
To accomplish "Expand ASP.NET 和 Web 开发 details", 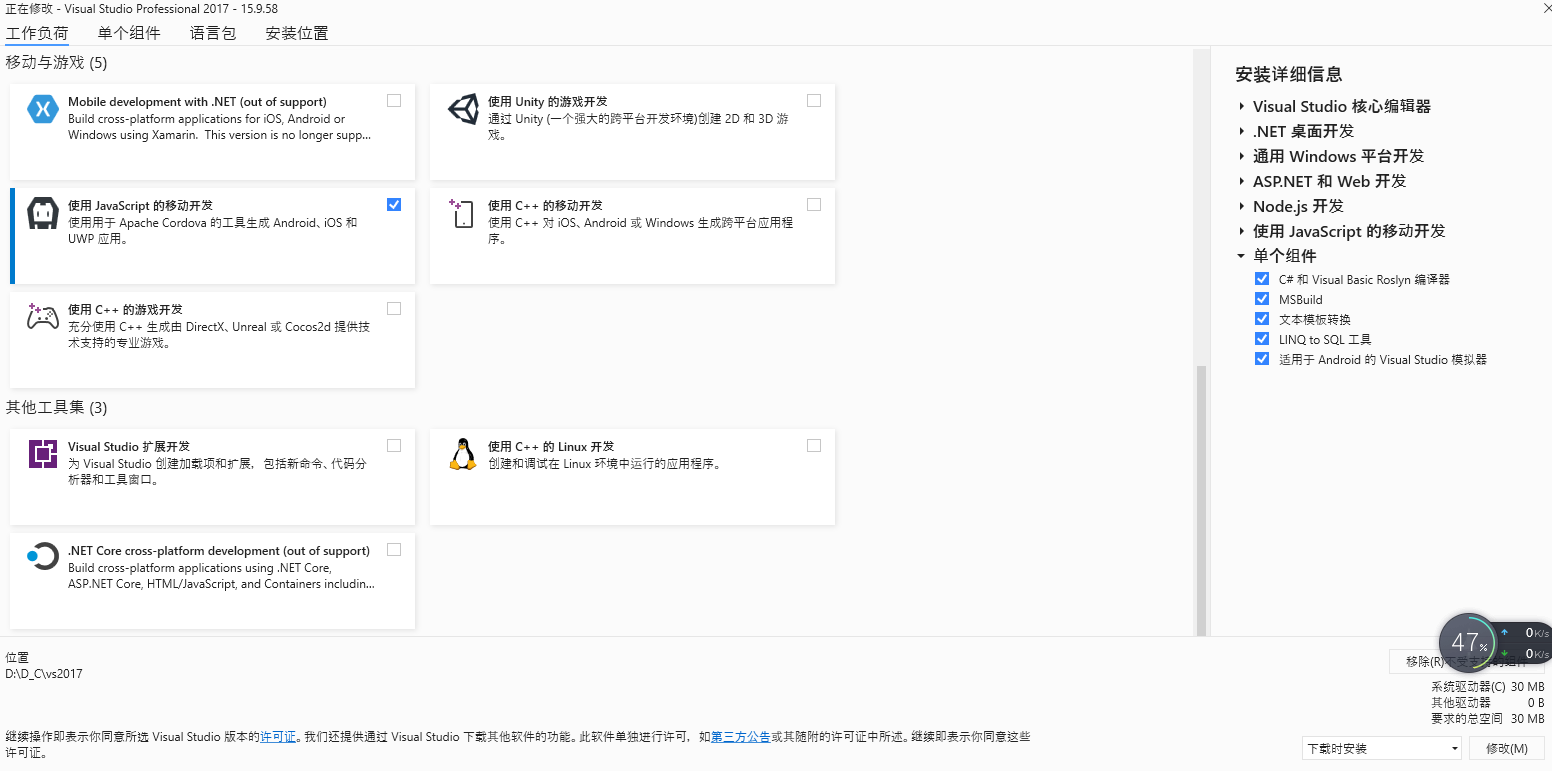I will pyautogui.click(x=1241, y=181).
